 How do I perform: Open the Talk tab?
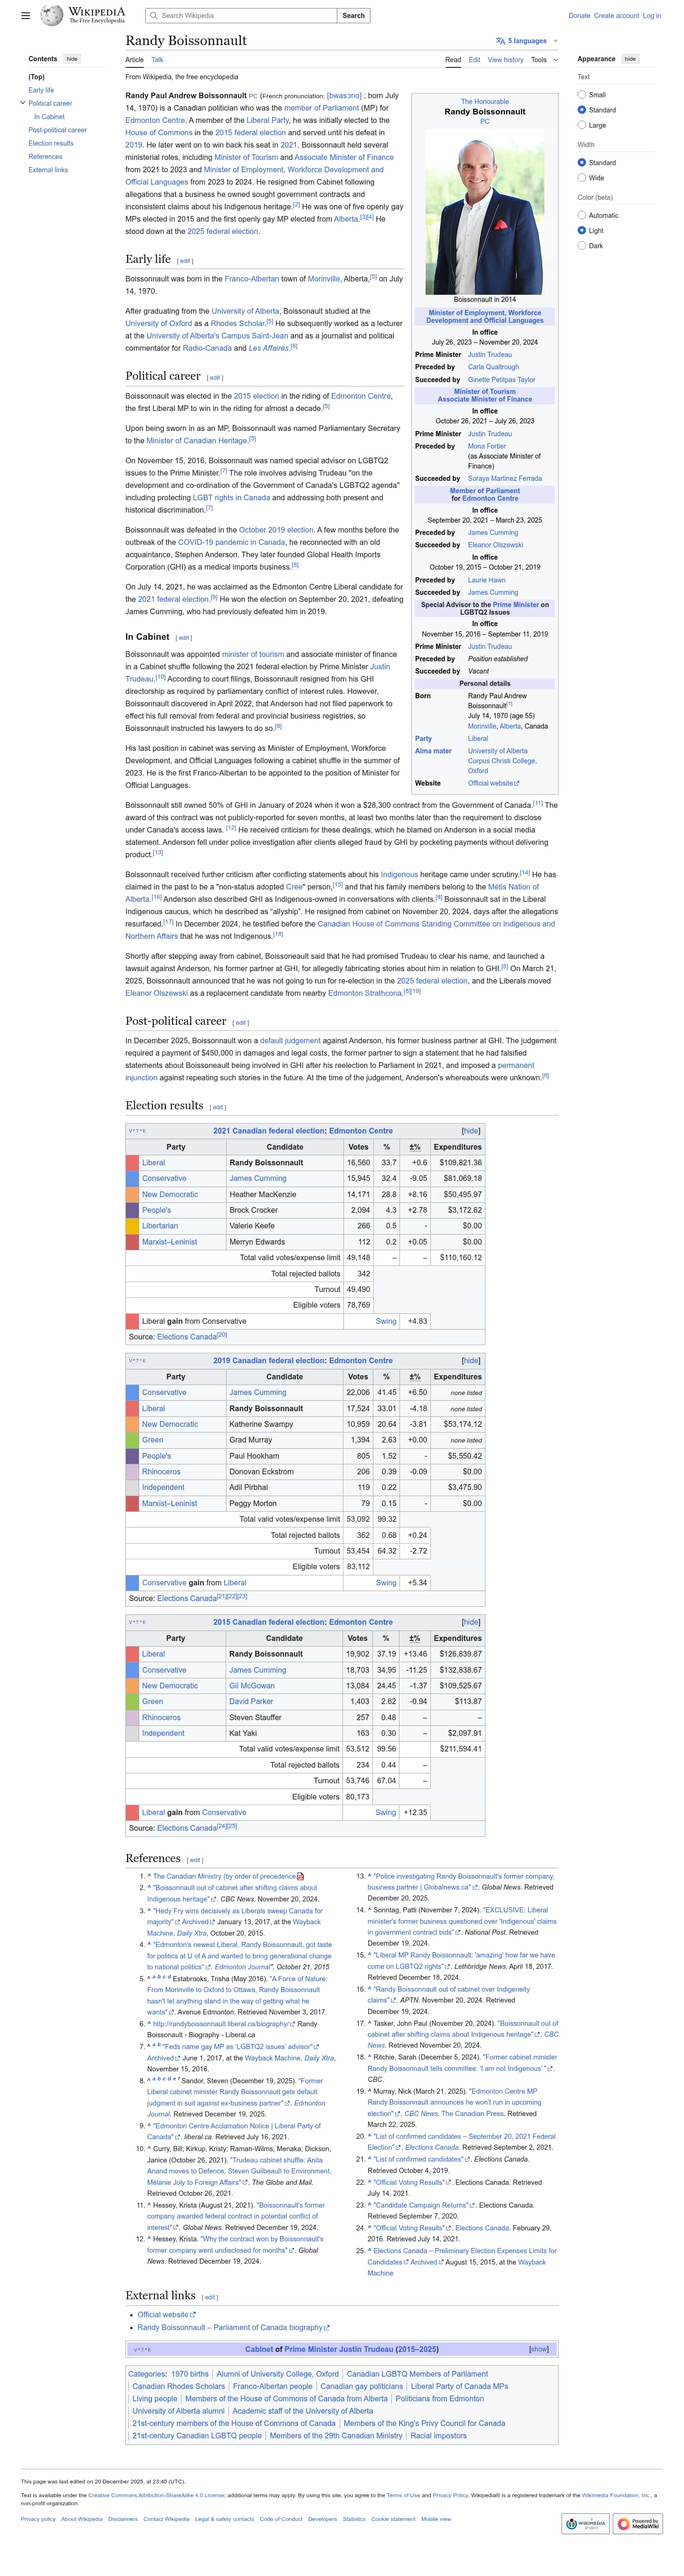157,60
